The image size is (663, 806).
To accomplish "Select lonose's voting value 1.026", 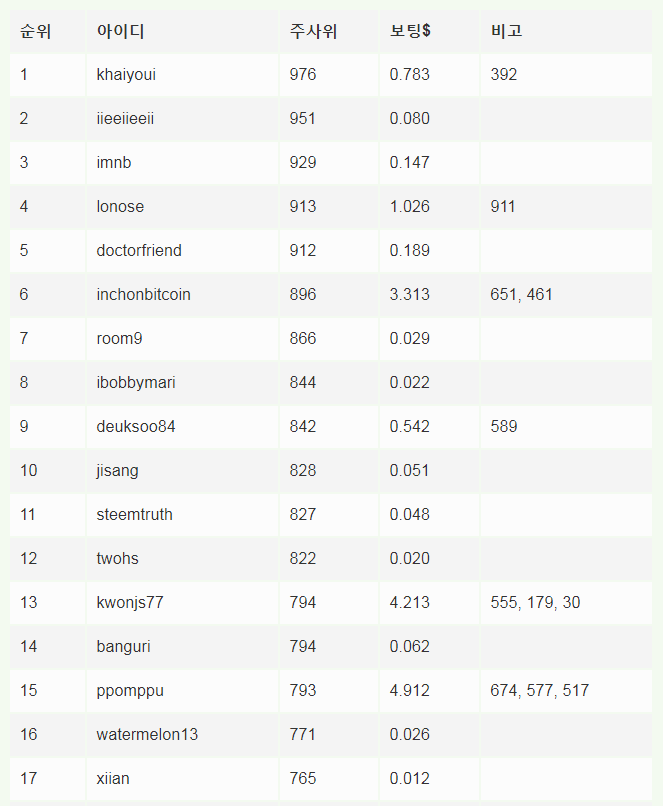I will pos(409,206).
